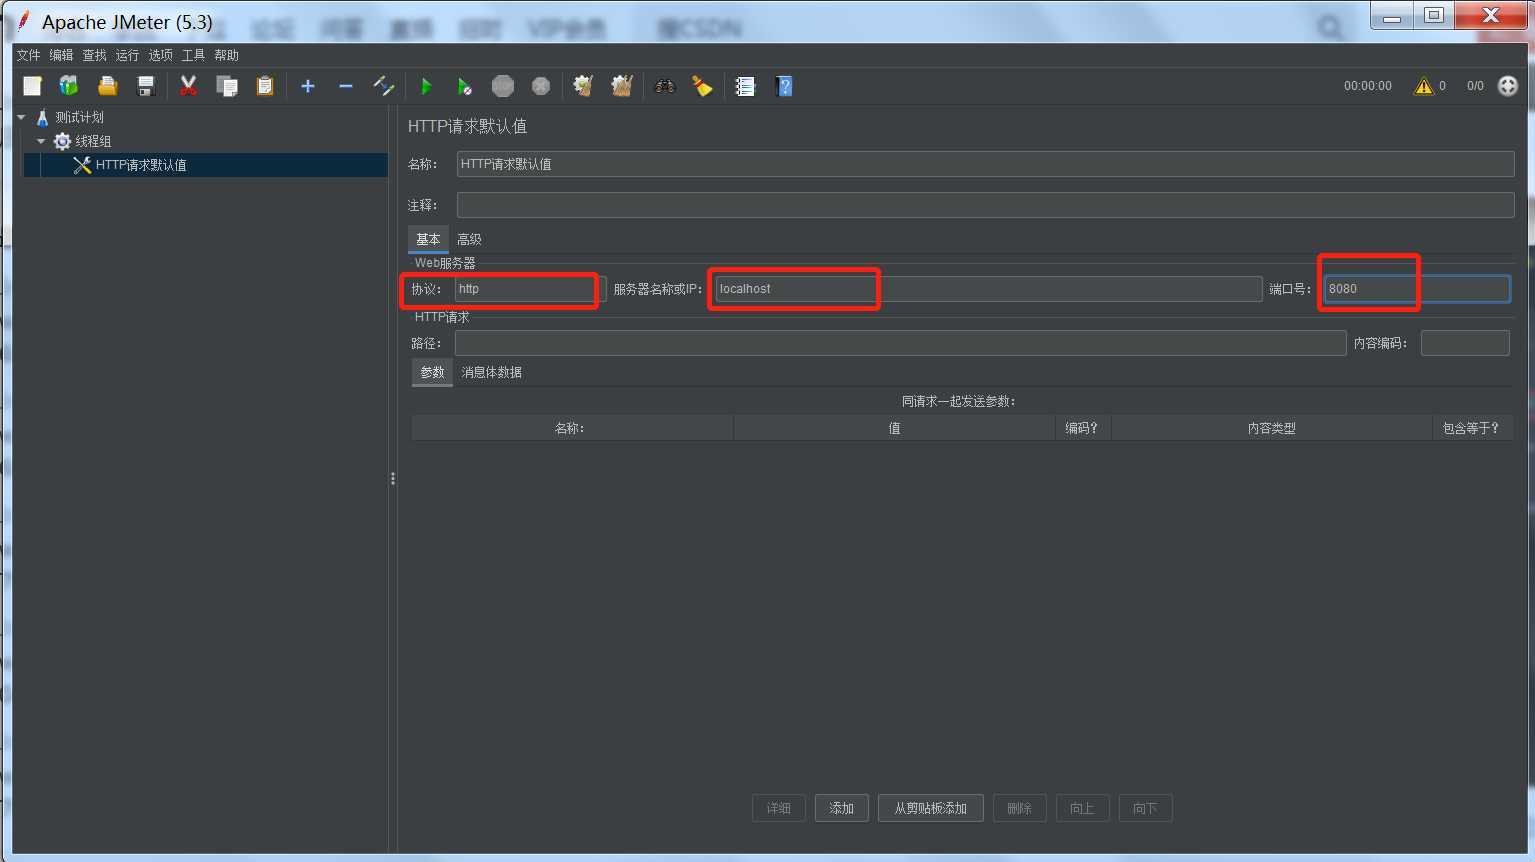Click the Paste clipboard icon

(265, 86)
